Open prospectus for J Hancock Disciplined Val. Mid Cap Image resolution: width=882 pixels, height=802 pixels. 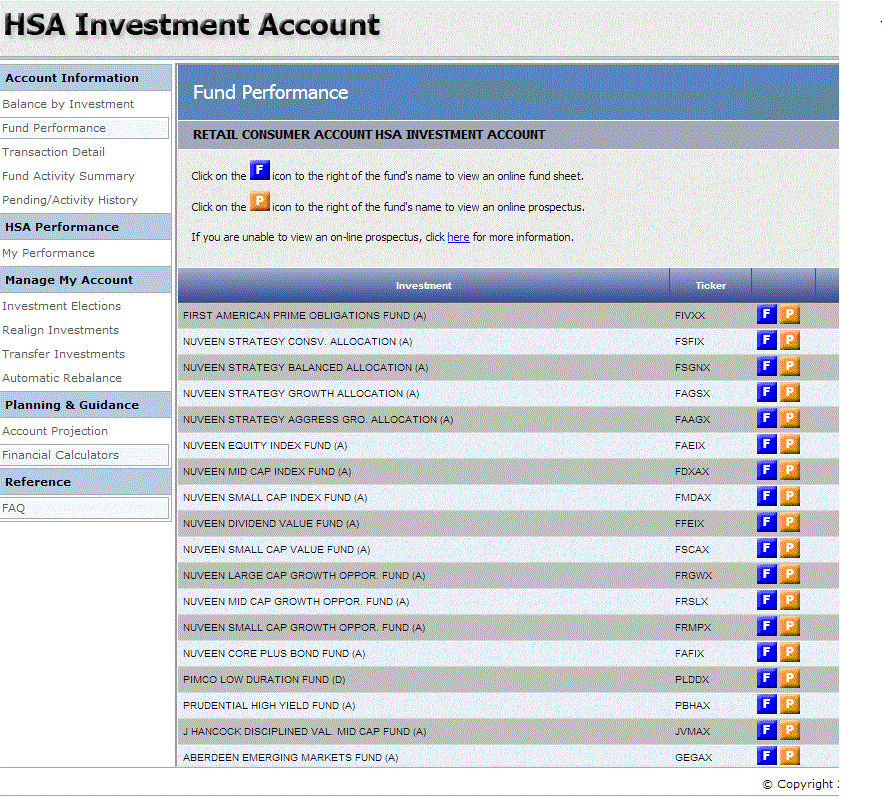click(x=790, y=730)
